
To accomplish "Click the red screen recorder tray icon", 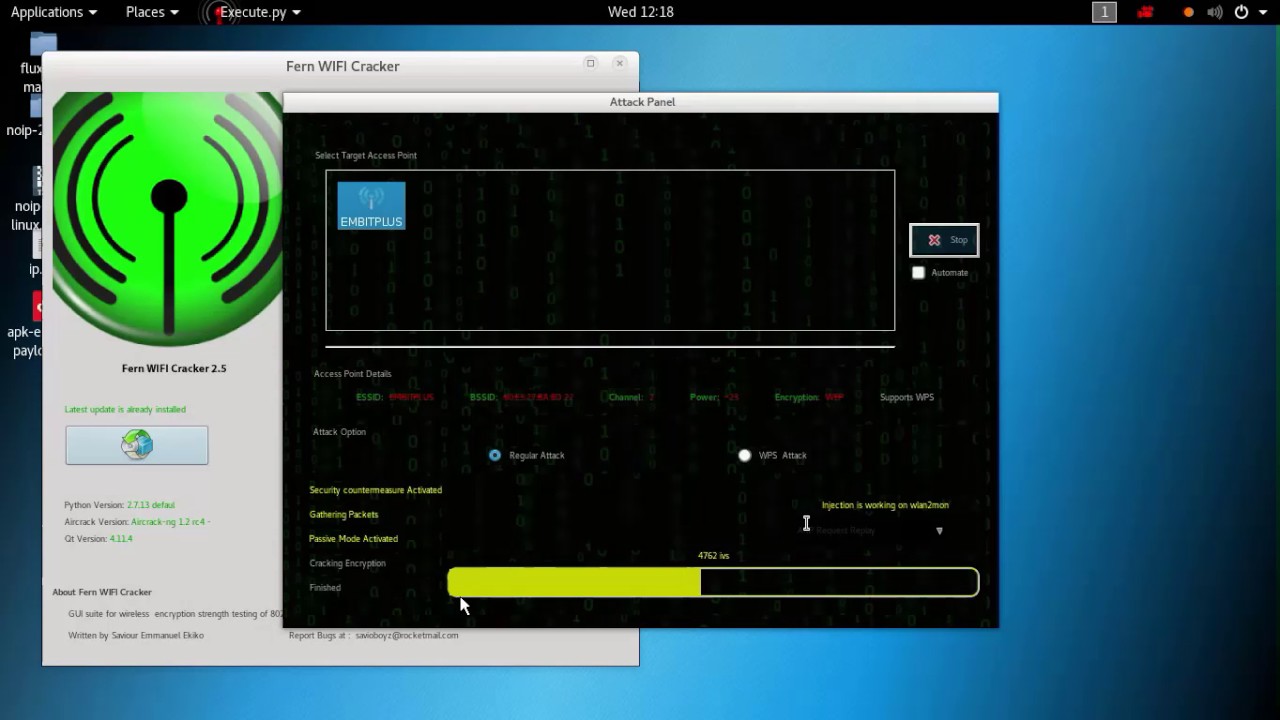I will 1146,12.
